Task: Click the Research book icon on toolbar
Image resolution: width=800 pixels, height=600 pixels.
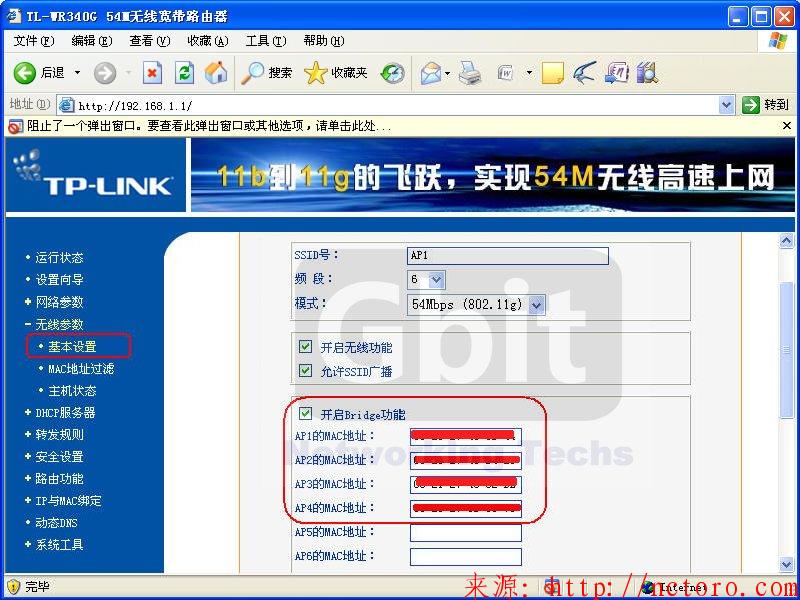Action: (616, 73)
